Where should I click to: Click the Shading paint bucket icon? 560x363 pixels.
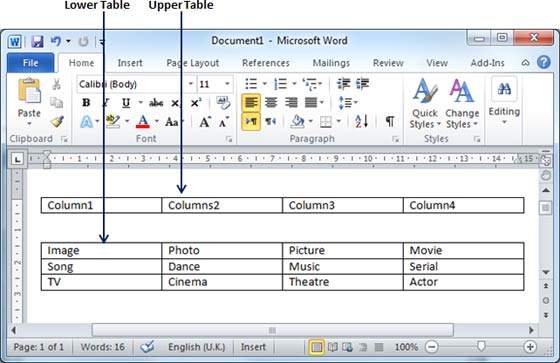coord(297,121)
